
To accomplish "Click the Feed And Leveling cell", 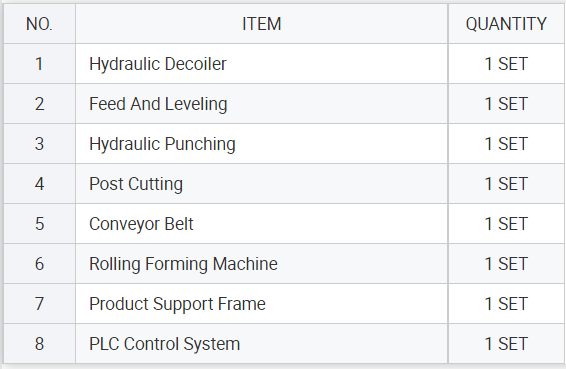I will click(x=262, y=104).
